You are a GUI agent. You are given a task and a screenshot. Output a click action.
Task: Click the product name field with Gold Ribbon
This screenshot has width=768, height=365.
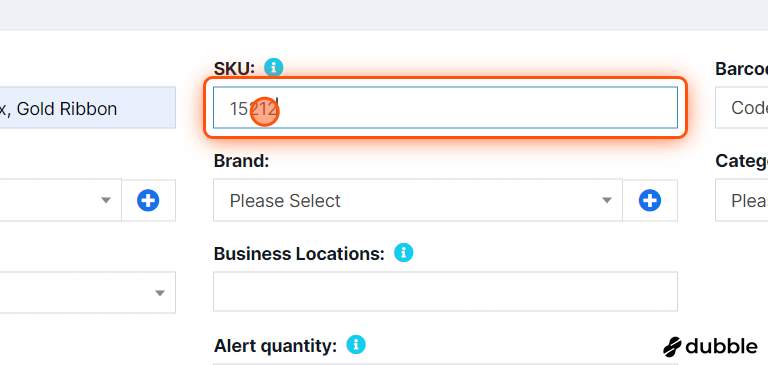[88, 108]
